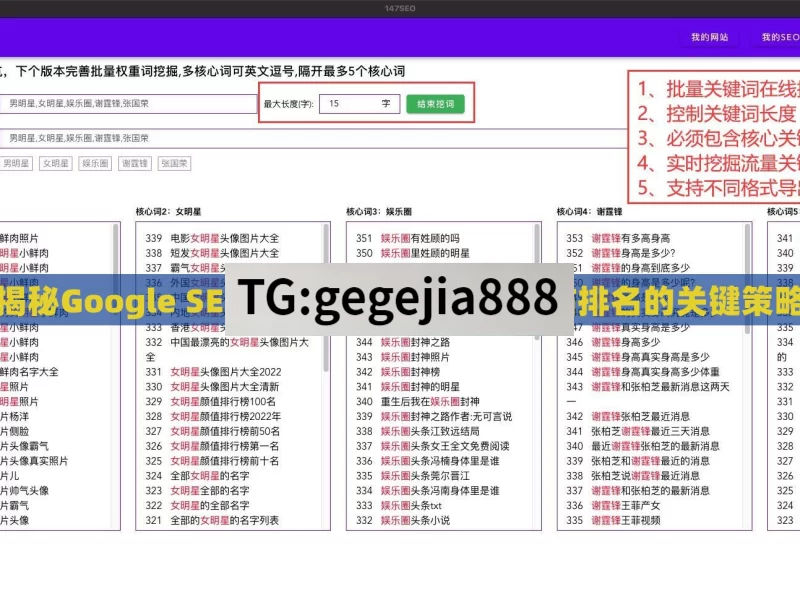Click row 330 女明星头像图片大全清新

point(212,387)
